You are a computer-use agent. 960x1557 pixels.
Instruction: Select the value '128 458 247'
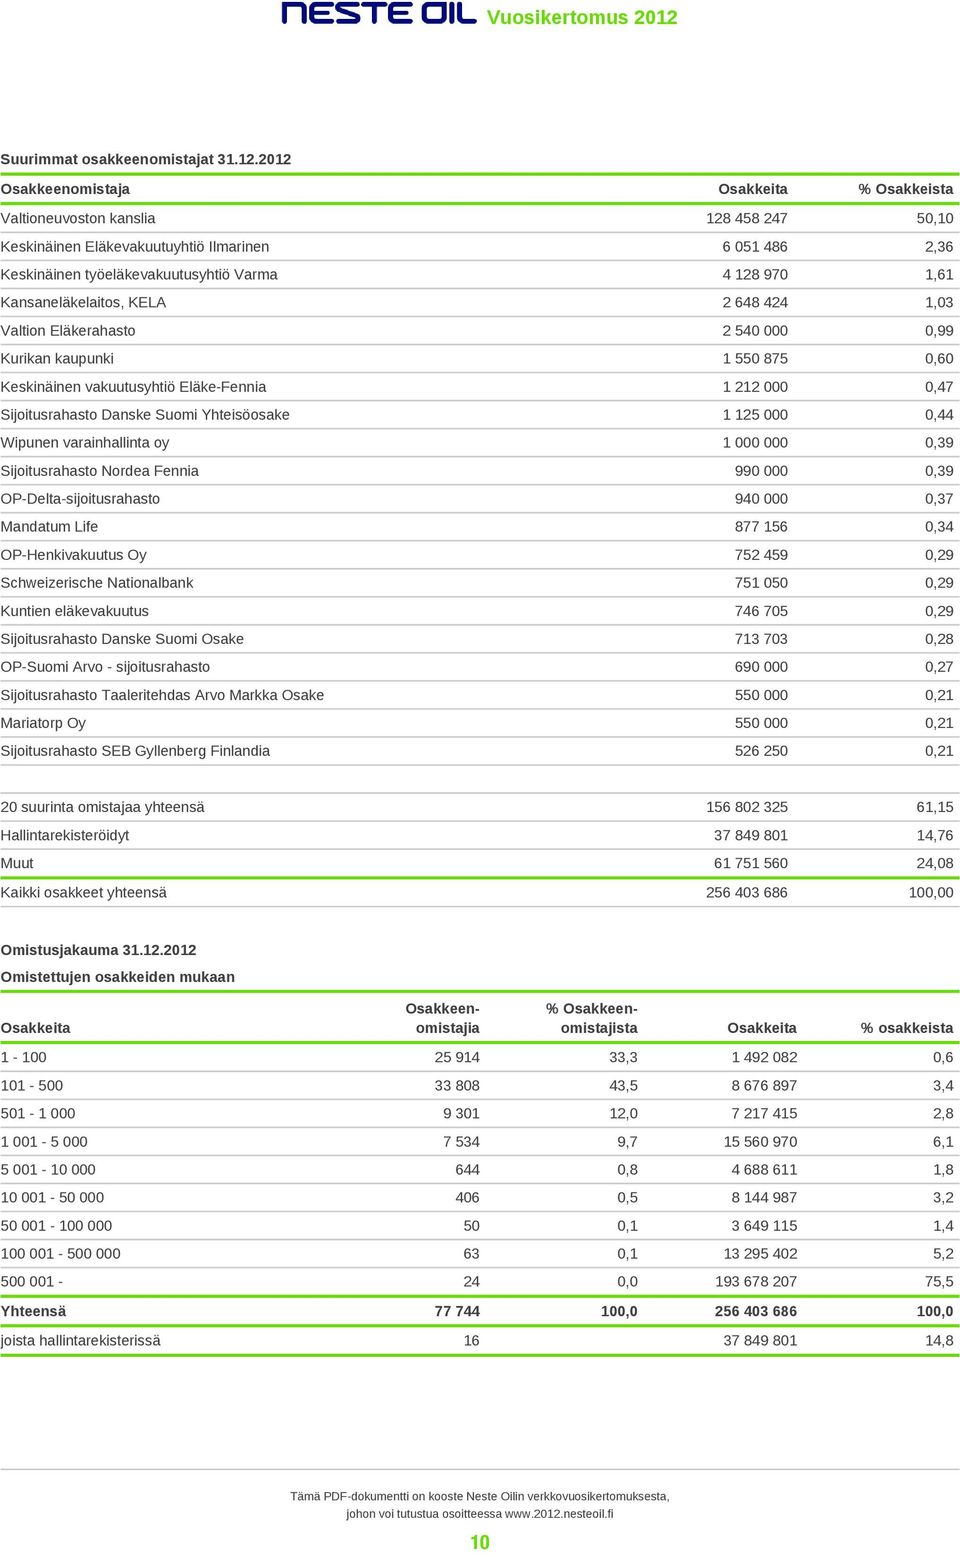[x=747, y=218]
